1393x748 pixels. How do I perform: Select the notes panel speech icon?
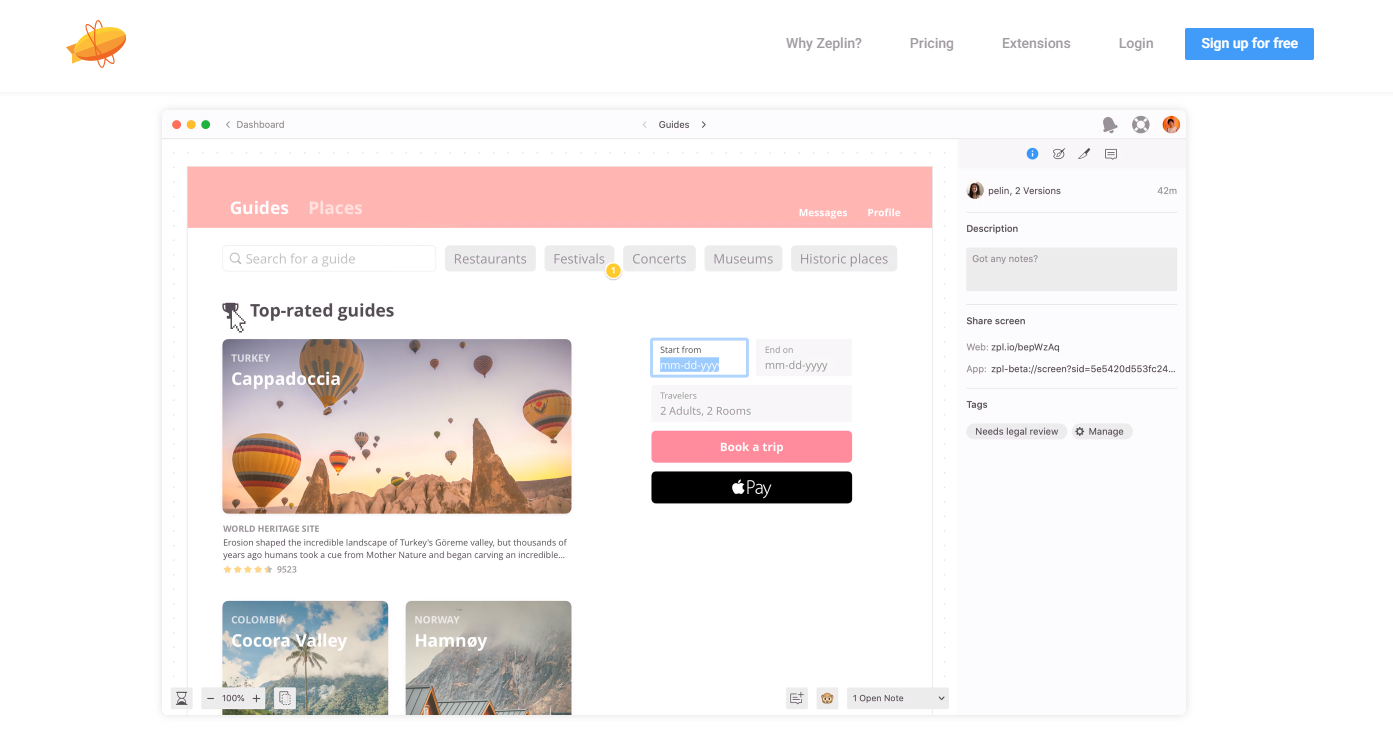coord(1111,154)
